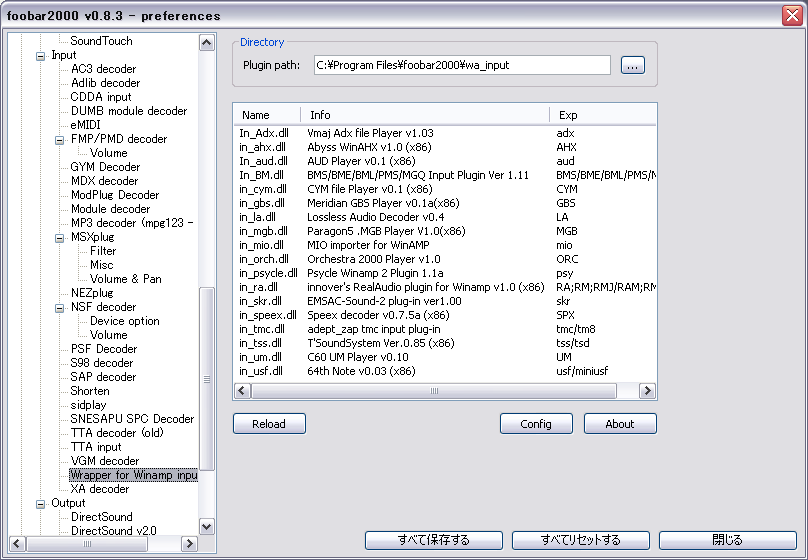This screenshot has height=560, width=808.
Task: Select SNESAPU SPC Decoder in tree
Action: 132,419
